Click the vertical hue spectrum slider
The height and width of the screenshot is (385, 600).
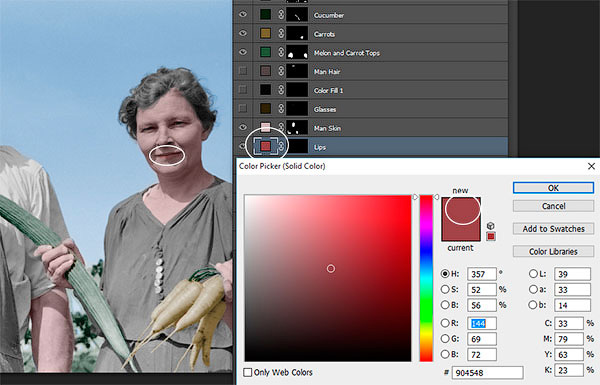(426, 278)
